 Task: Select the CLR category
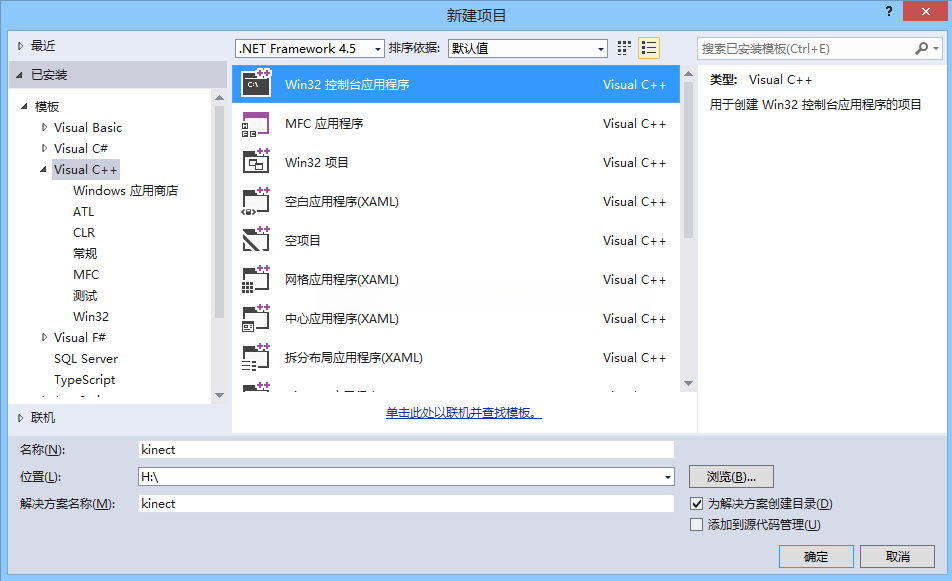[x=84, y=233]
